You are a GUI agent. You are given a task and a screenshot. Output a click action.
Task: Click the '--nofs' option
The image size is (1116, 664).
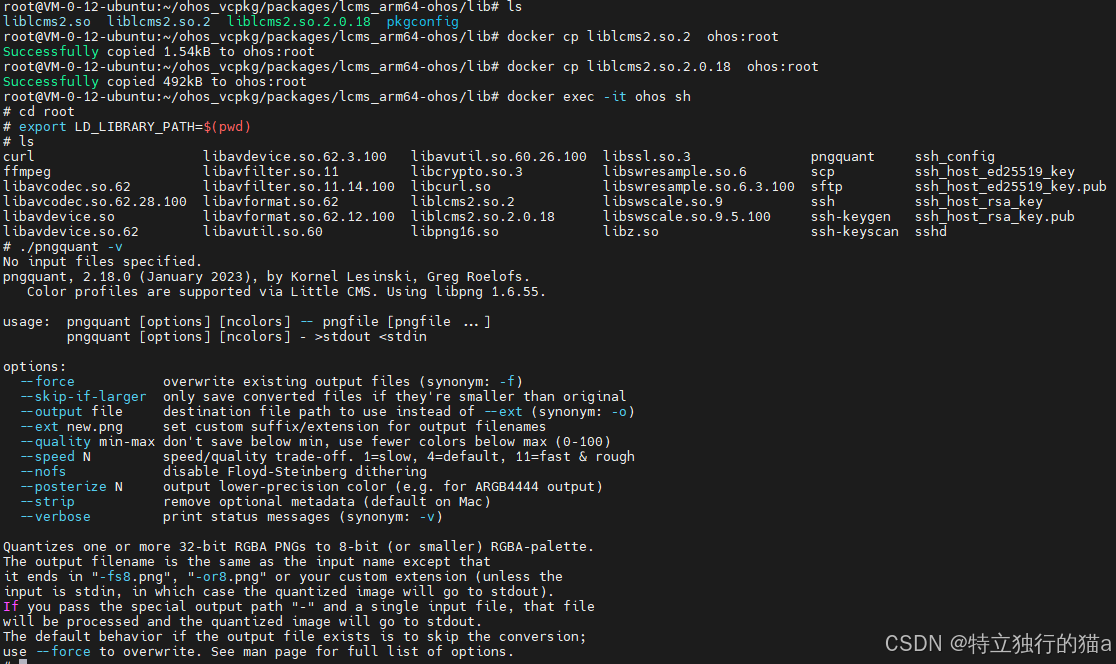point(43,471)
